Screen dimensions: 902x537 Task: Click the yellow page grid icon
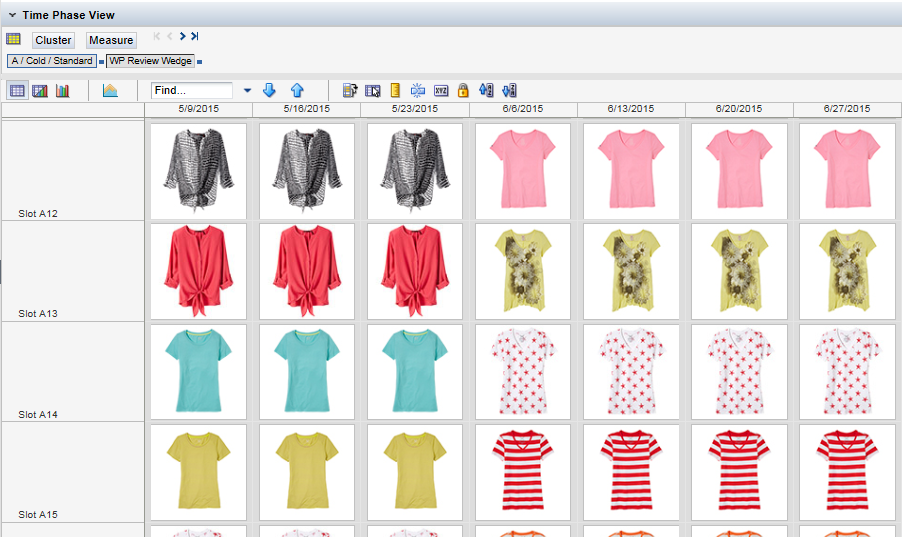click(x=13, y=39)
